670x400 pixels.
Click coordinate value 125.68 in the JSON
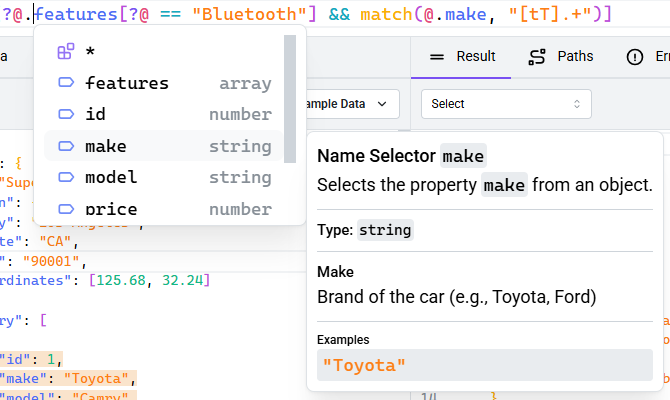pos(121,280)
